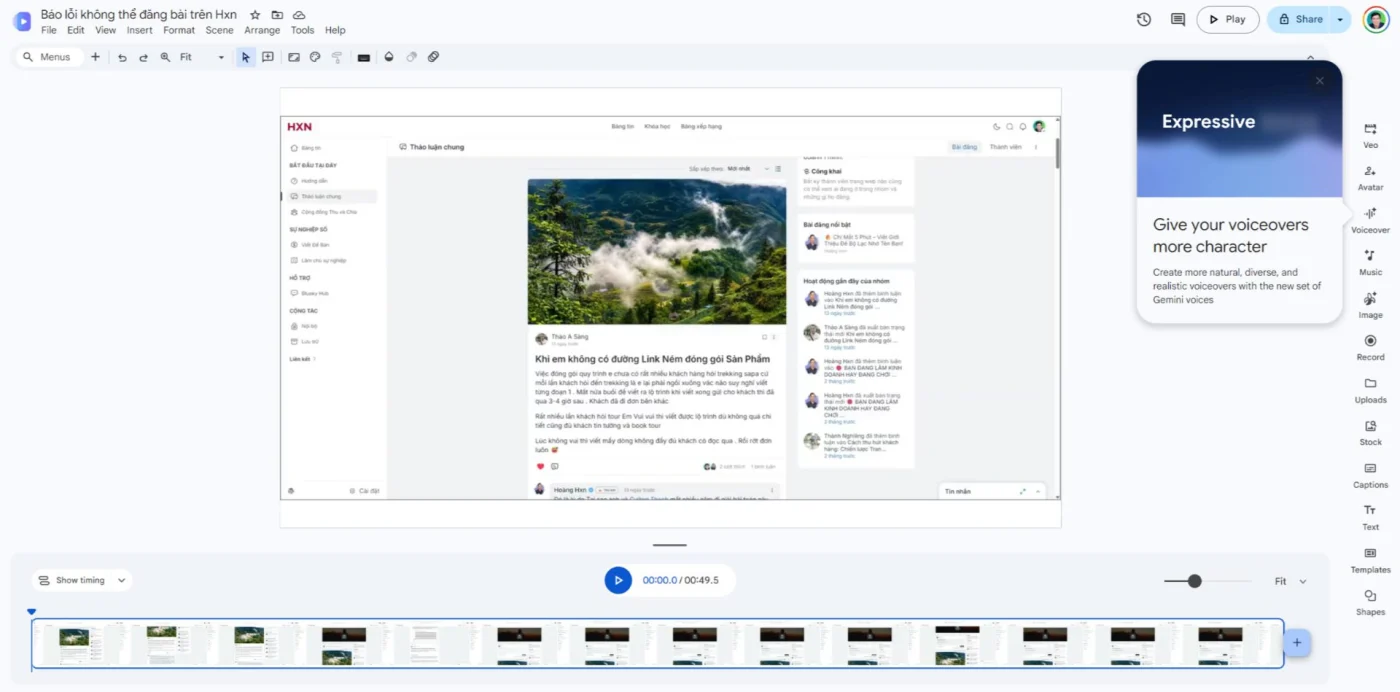
Task: Click the paint format roller icon
Action: click(x=336, y=57)
